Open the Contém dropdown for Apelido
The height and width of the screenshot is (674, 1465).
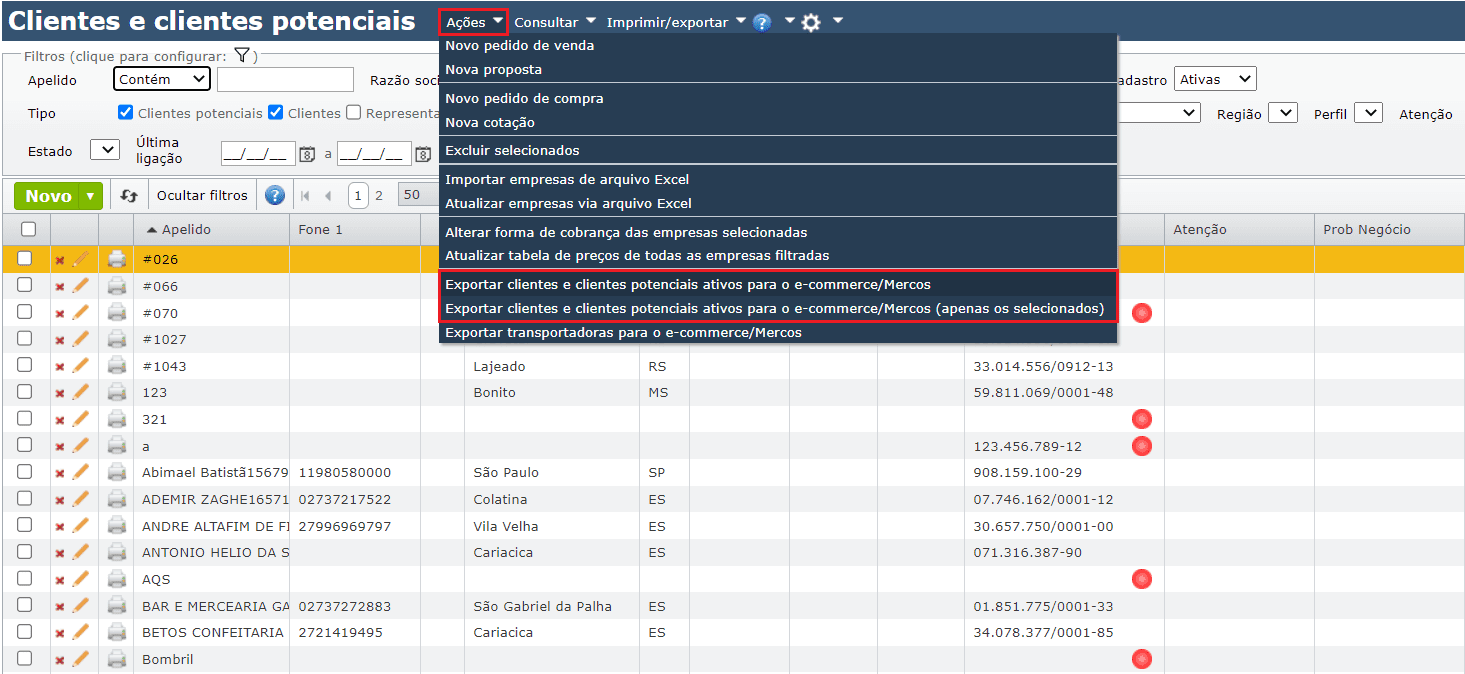(x=161, y=79)
